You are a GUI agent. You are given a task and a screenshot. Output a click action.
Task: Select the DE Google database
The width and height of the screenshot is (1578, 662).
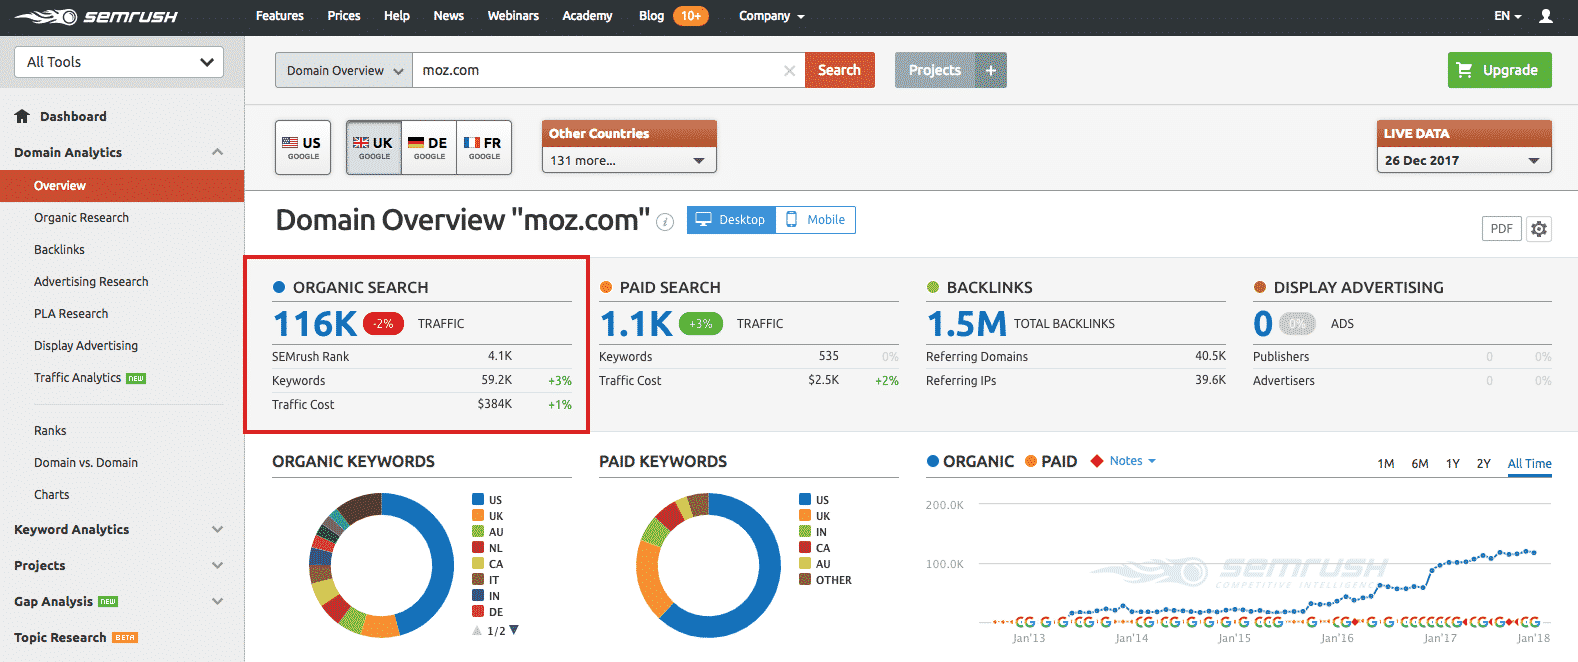coord(429,148)
